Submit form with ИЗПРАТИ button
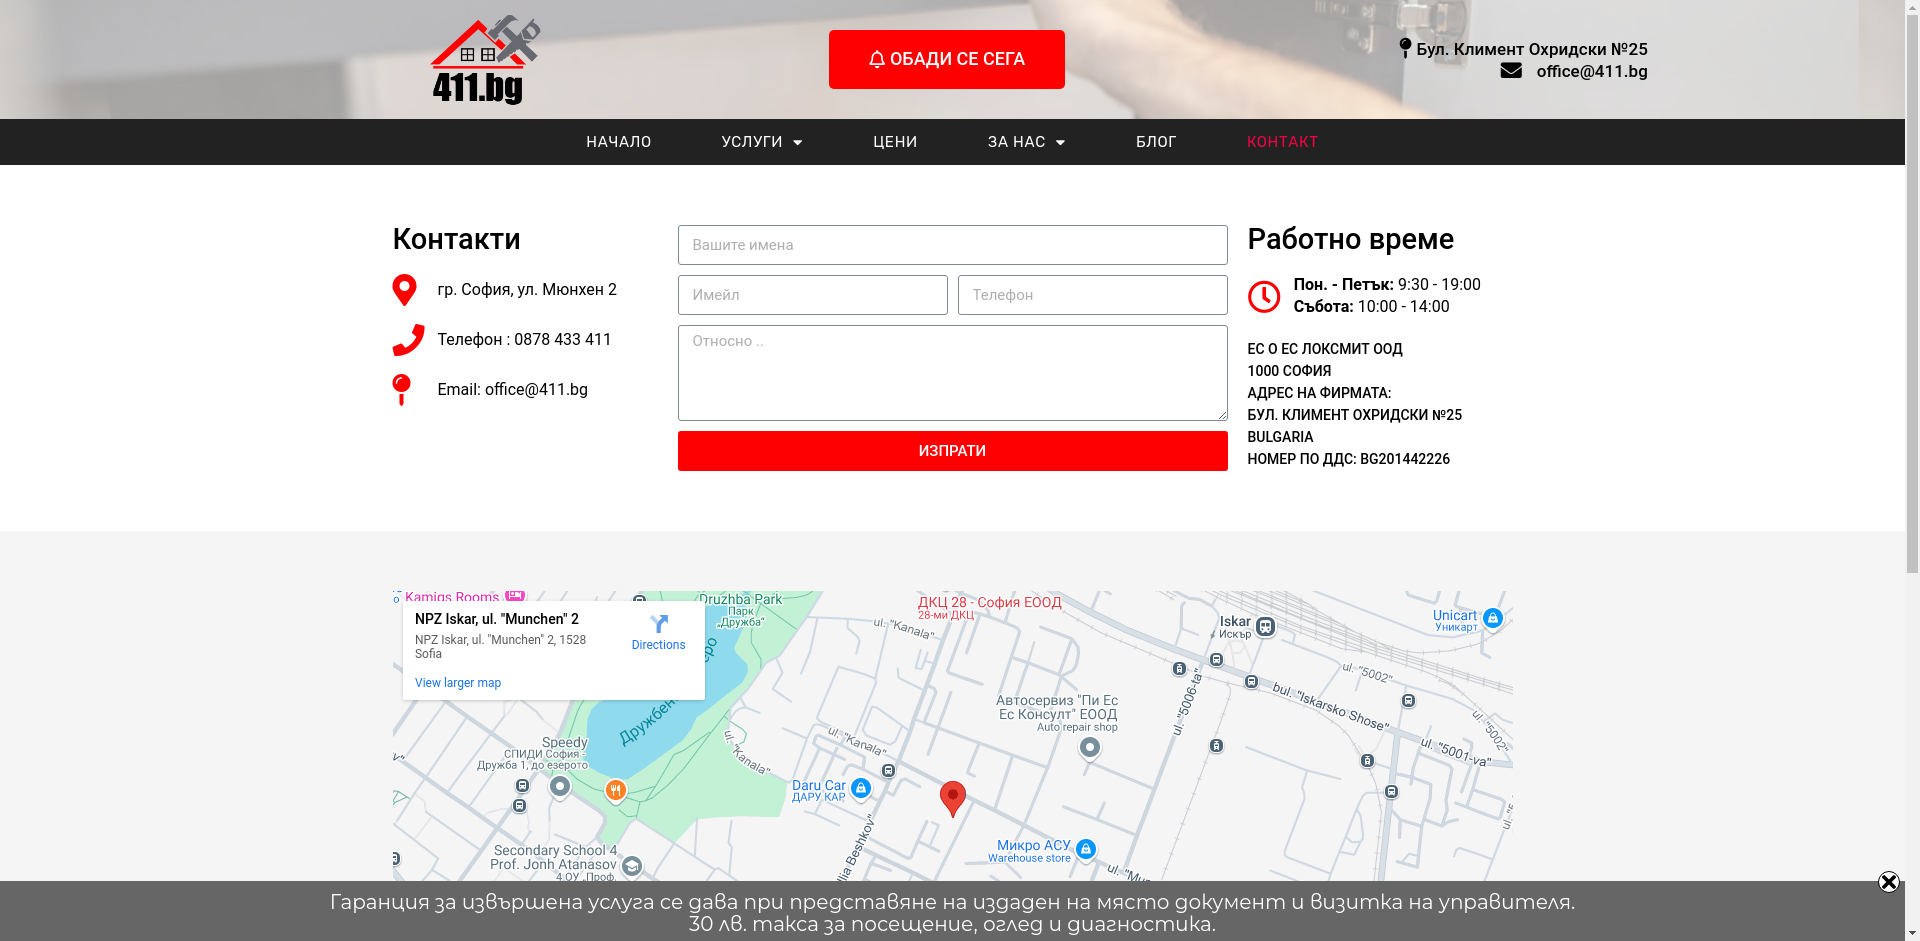This screenshot has width=1920, height=941. [x=952, y=451]
